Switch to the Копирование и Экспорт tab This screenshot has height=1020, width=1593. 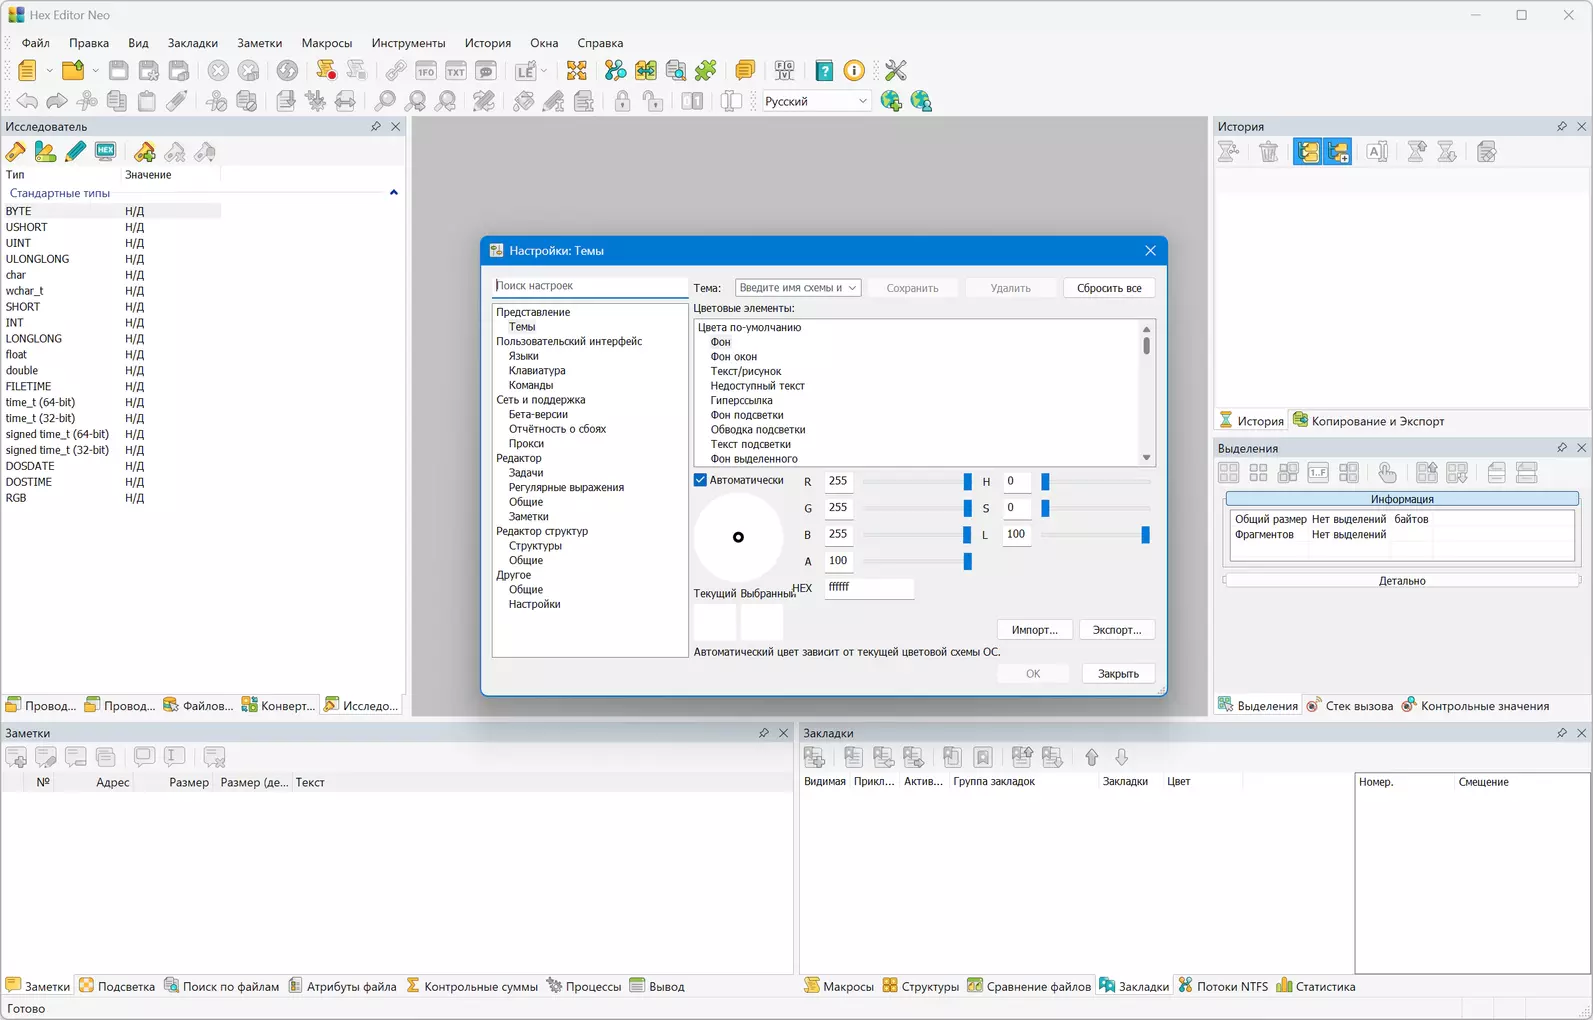[1368, 421]
